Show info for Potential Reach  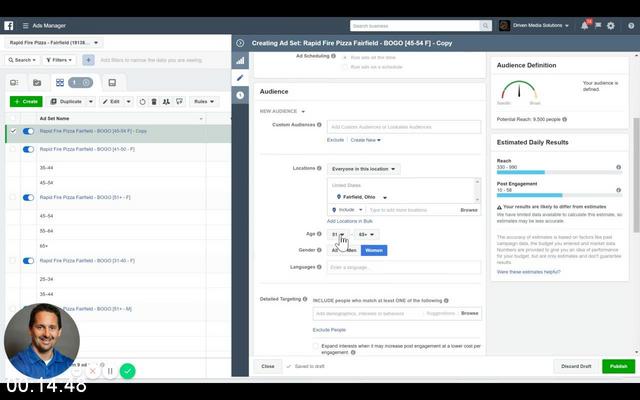point(564,120)
